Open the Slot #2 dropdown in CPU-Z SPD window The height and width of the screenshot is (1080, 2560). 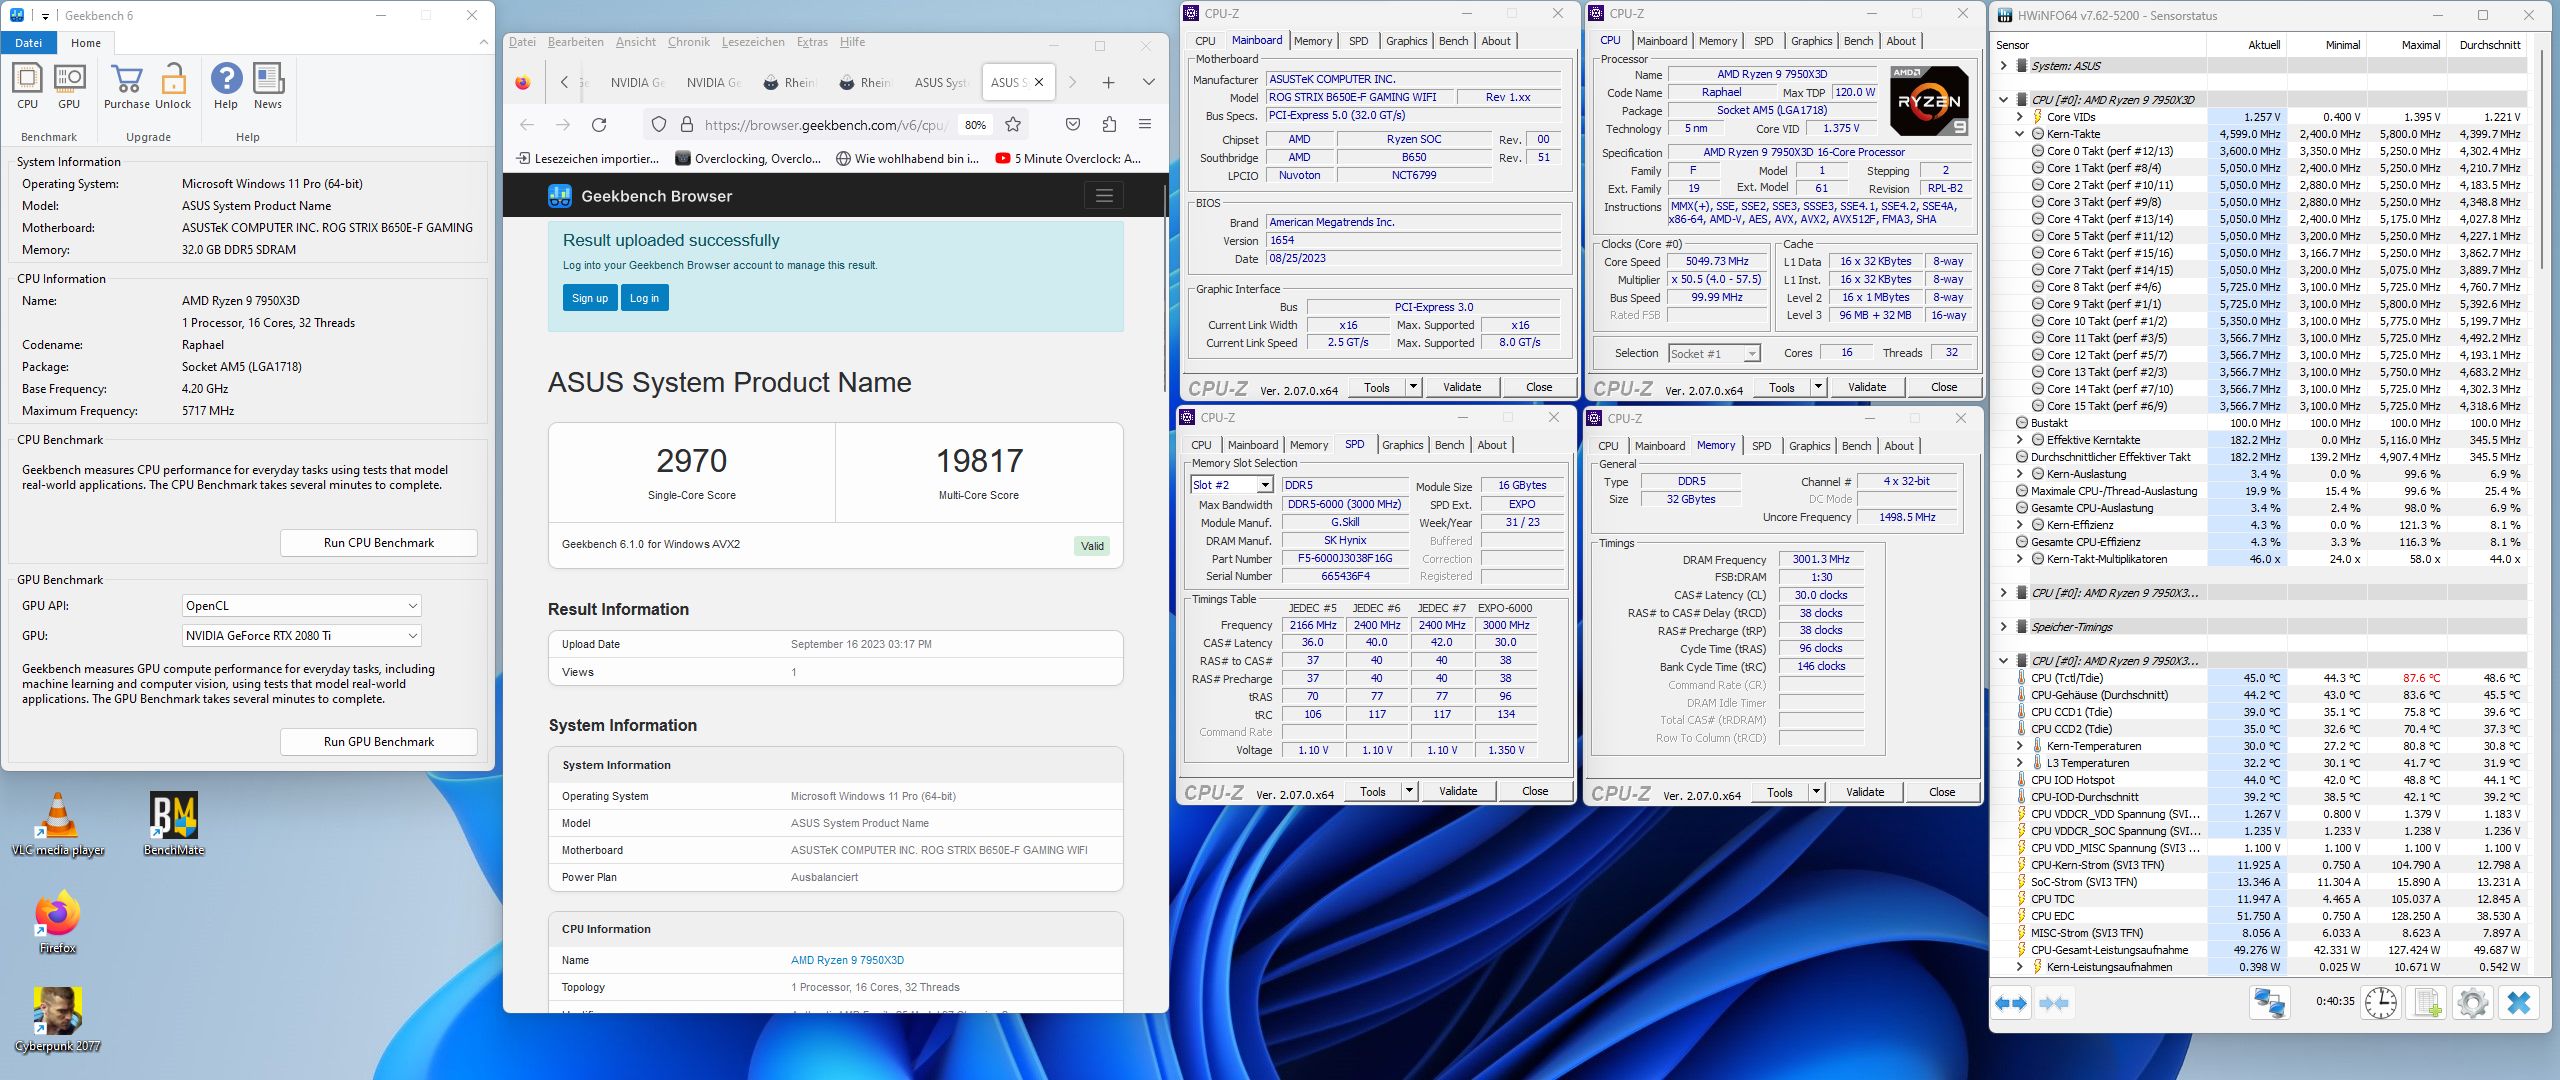pos(1232,485)
